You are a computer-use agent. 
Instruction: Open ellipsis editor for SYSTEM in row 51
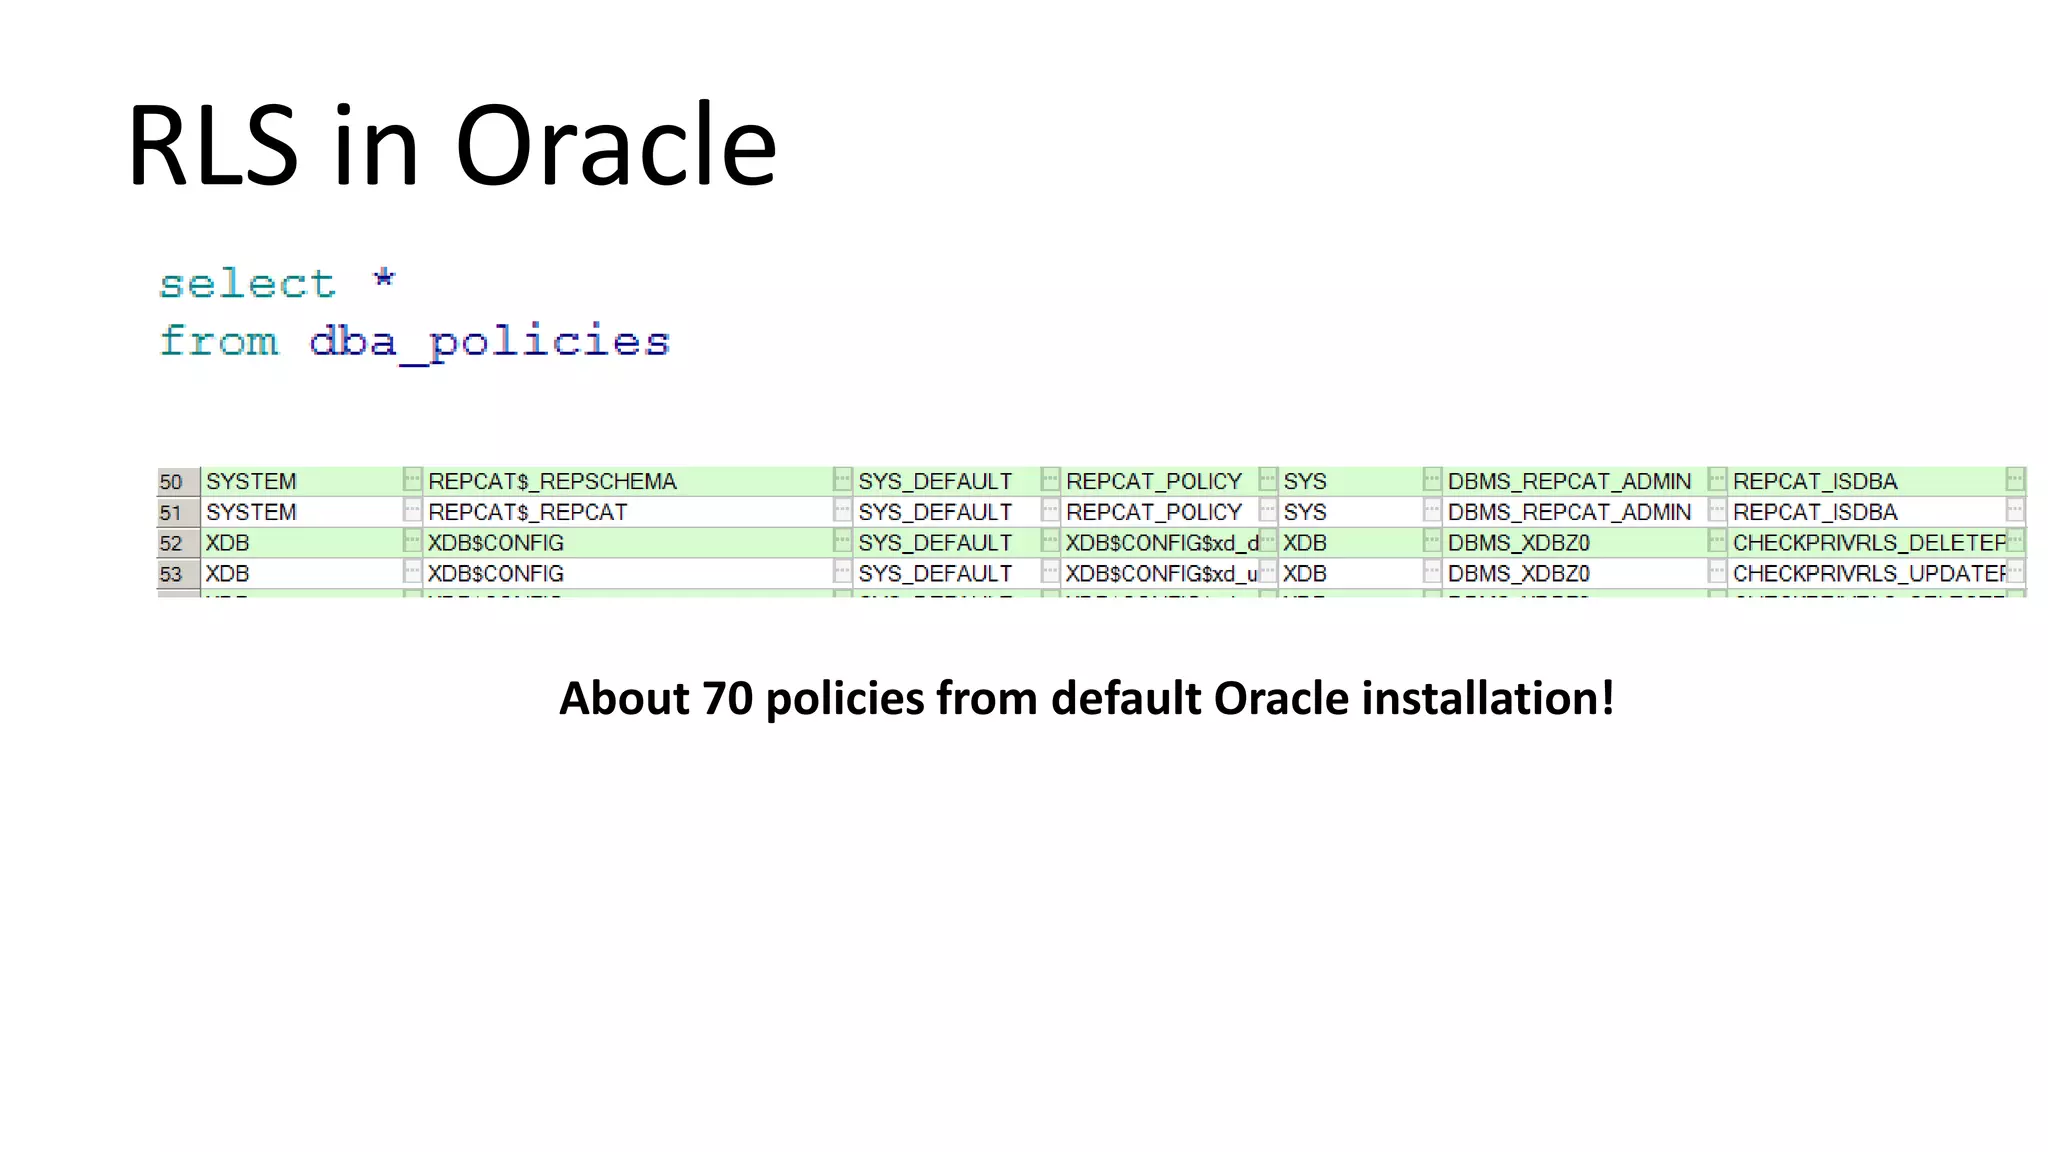413,512
